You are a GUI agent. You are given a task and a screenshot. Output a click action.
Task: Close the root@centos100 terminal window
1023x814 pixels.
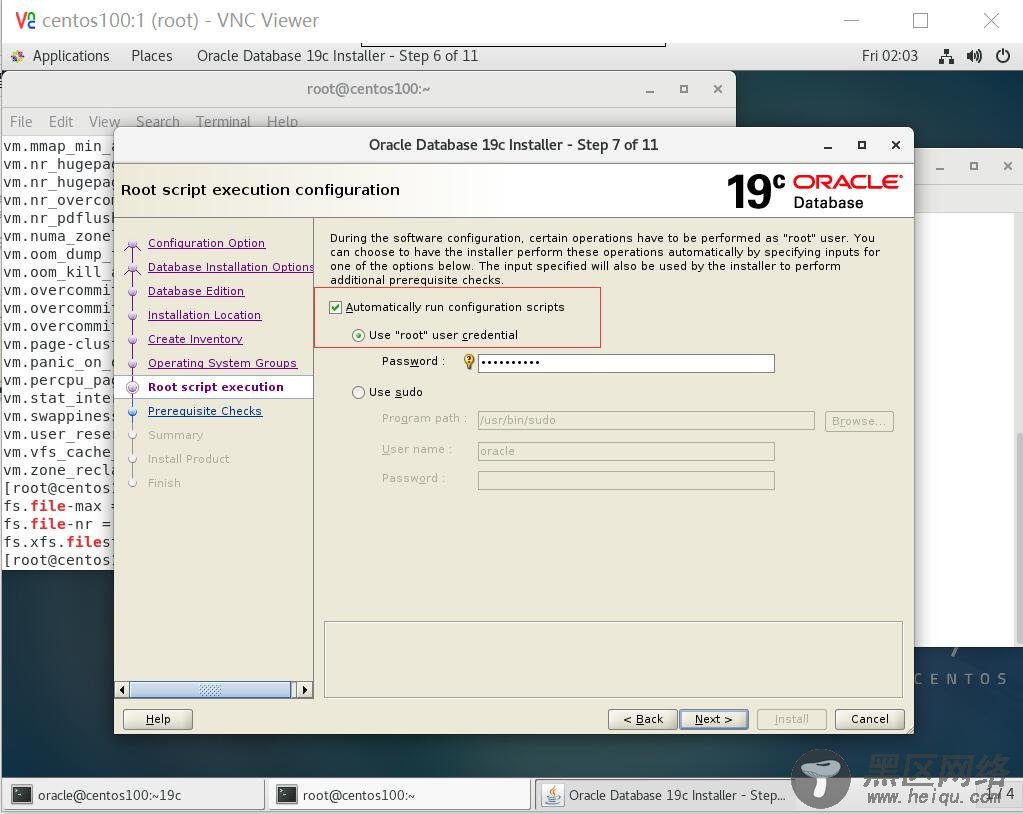click(718, 89)
